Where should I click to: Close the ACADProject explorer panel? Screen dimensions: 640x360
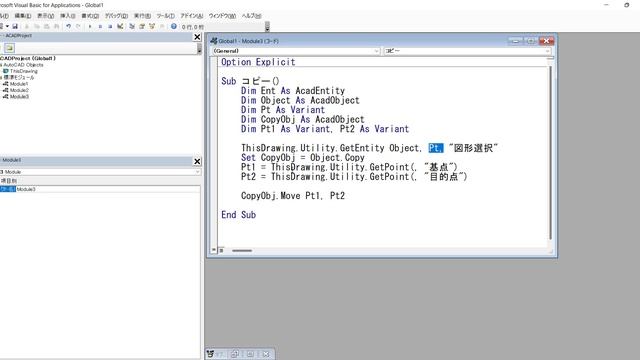[x=197, y=37]
